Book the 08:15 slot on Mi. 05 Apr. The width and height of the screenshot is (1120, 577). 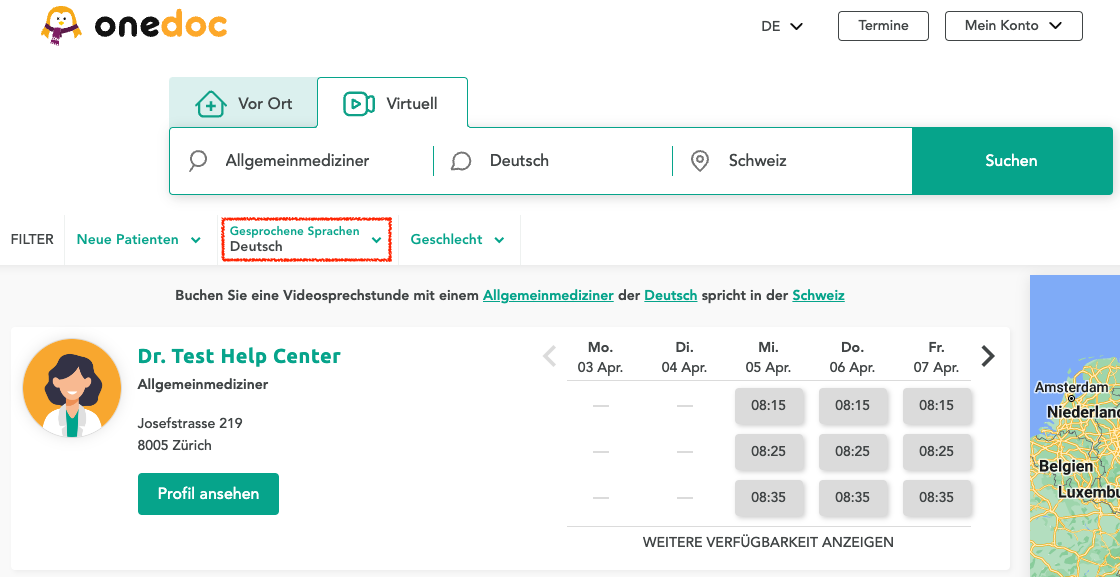[768, 406]
